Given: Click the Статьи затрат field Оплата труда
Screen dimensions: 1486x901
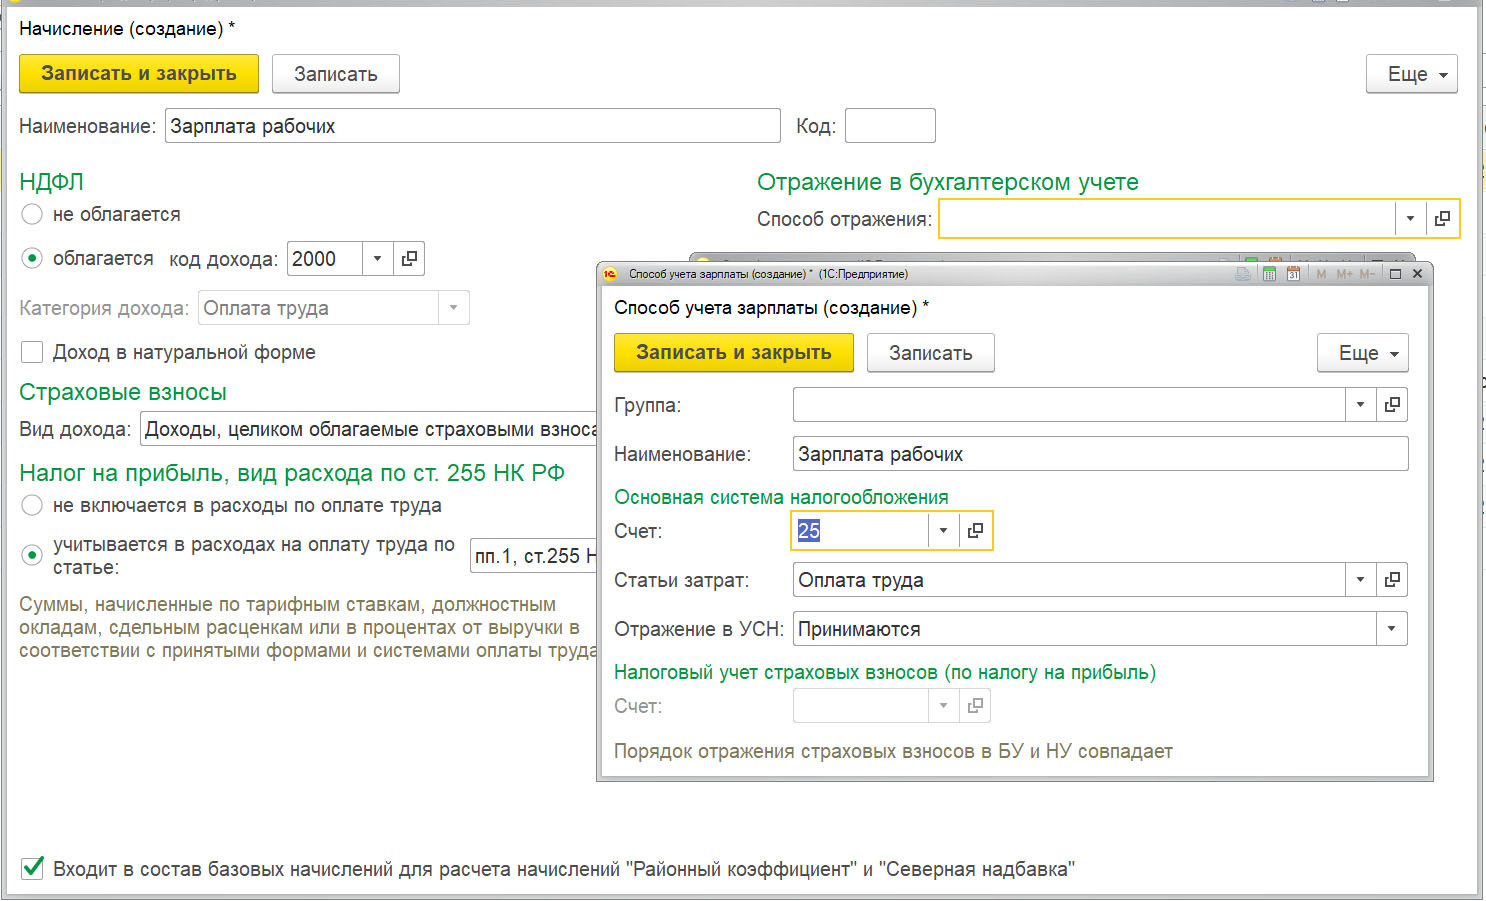Looking at the screenshot, I should [x=1069, y=580].
